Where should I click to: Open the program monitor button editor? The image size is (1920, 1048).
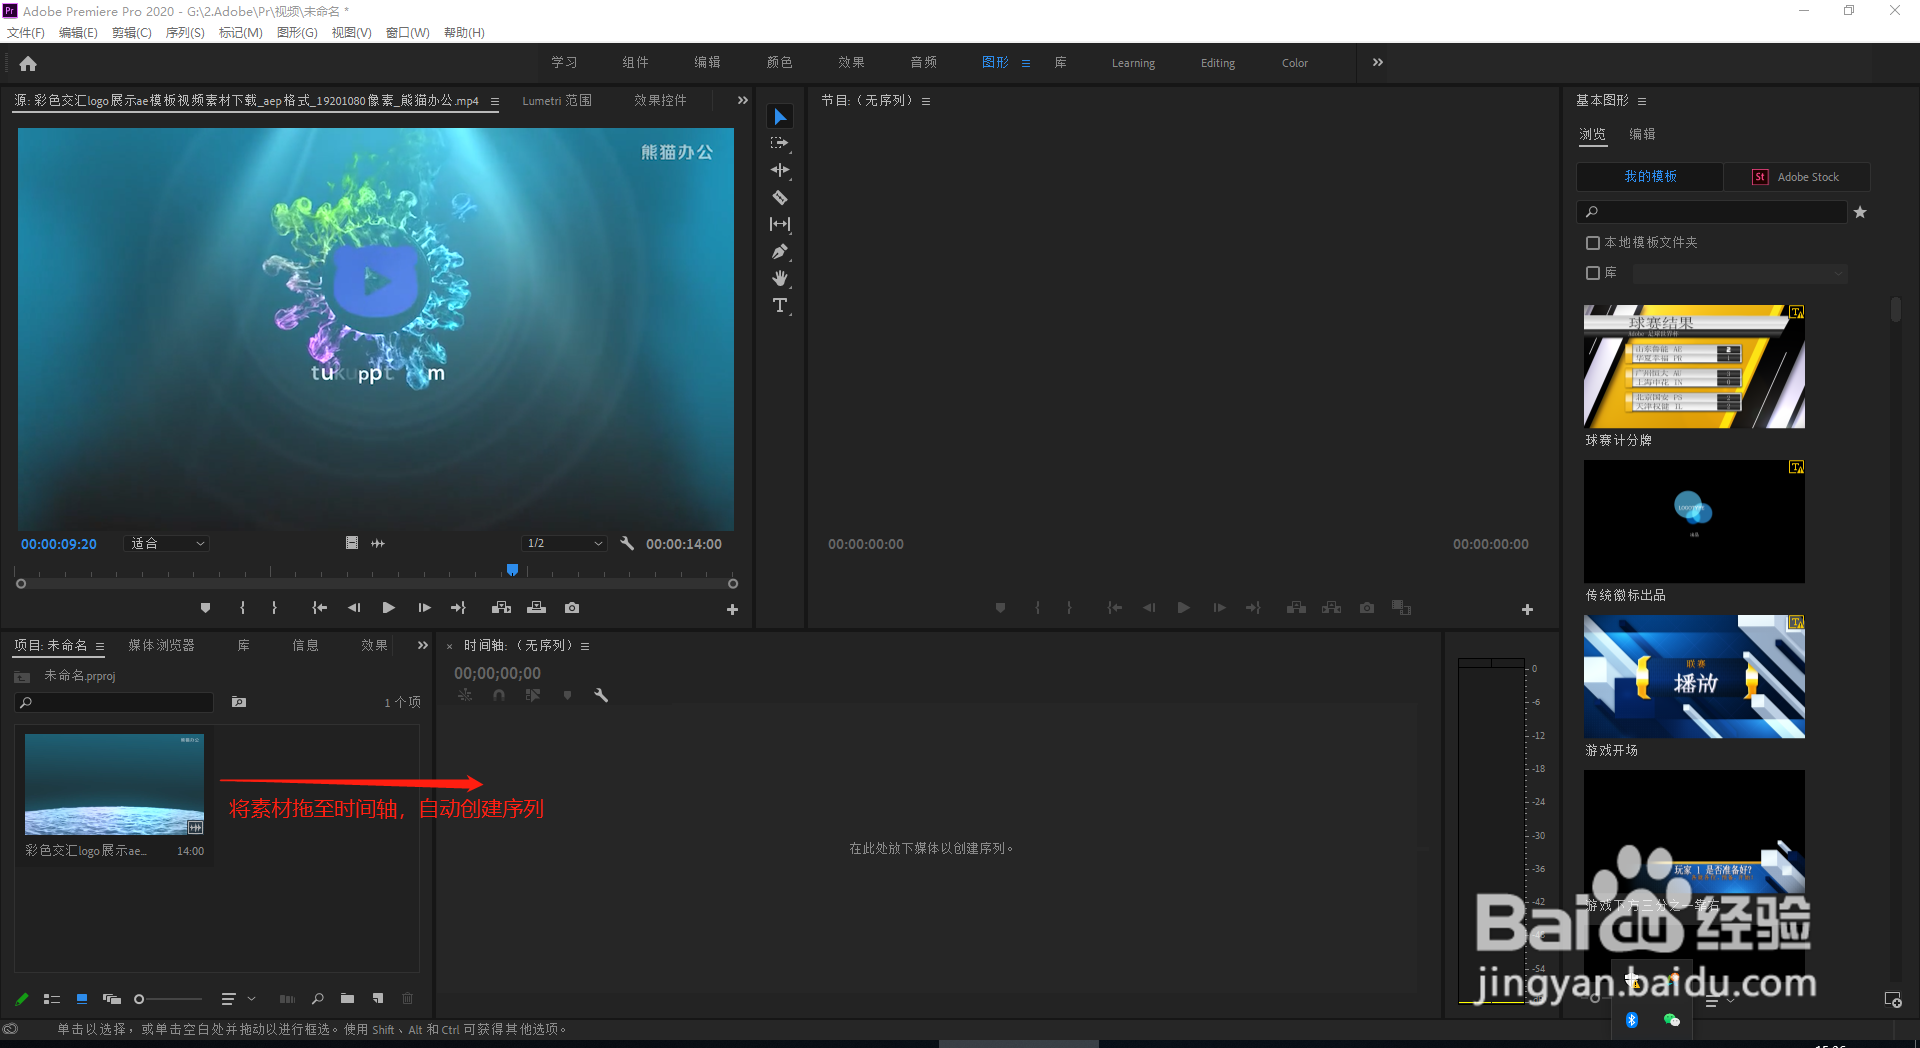click(1527, 609)
